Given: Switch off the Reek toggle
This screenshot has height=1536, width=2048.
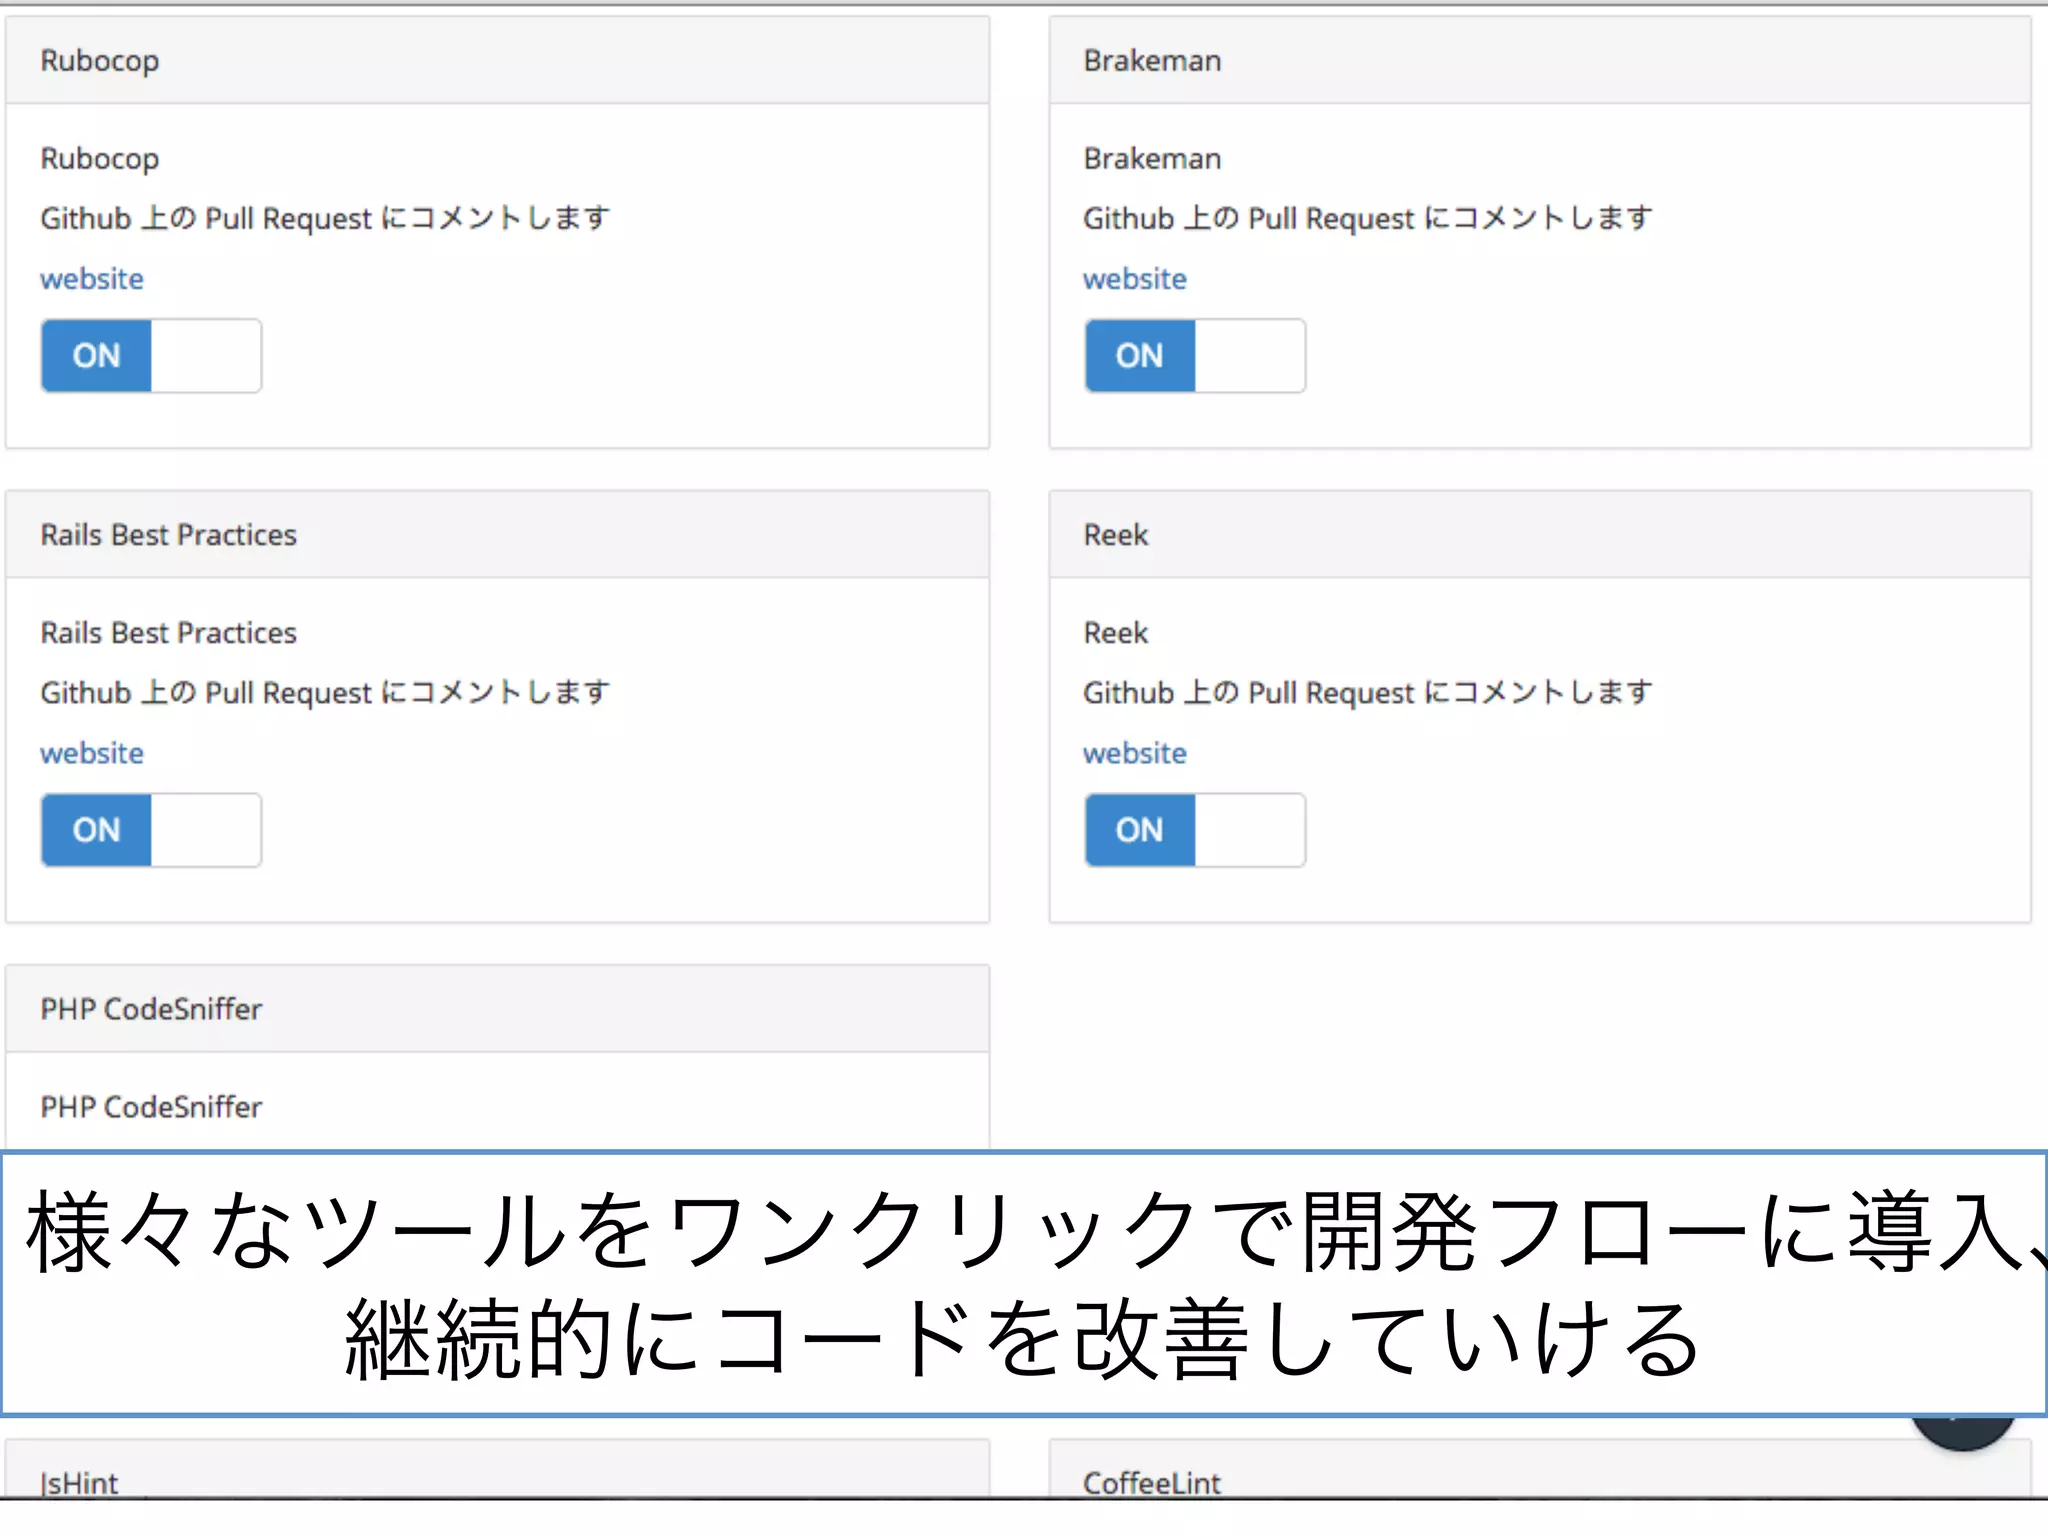Looking at the screenshot, I should click(x=1194, y=830).
